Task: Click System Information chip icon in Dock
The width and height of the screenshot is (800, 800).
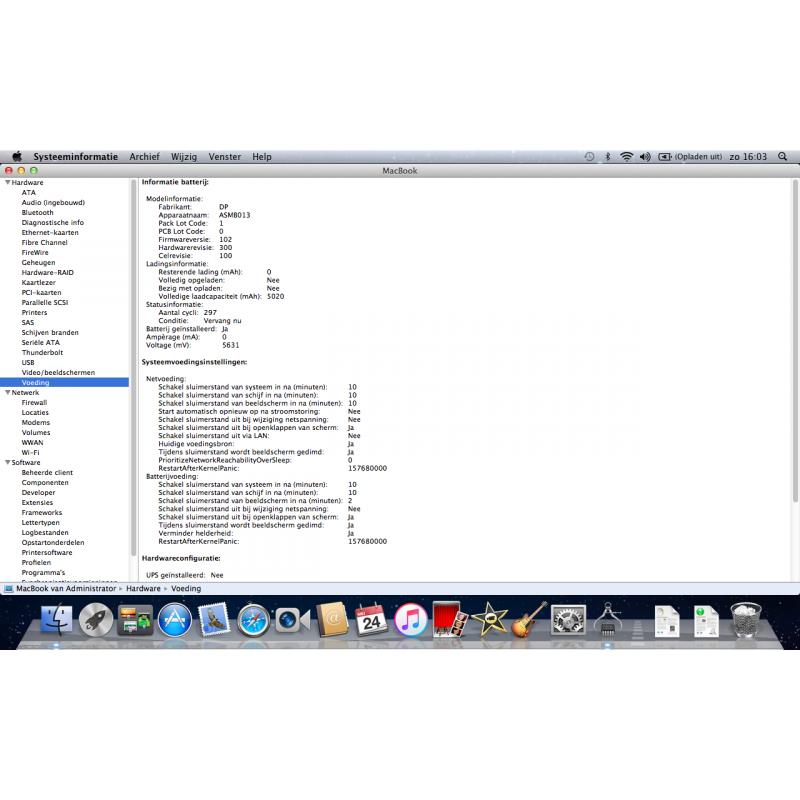Action: (x=607, y=619)
